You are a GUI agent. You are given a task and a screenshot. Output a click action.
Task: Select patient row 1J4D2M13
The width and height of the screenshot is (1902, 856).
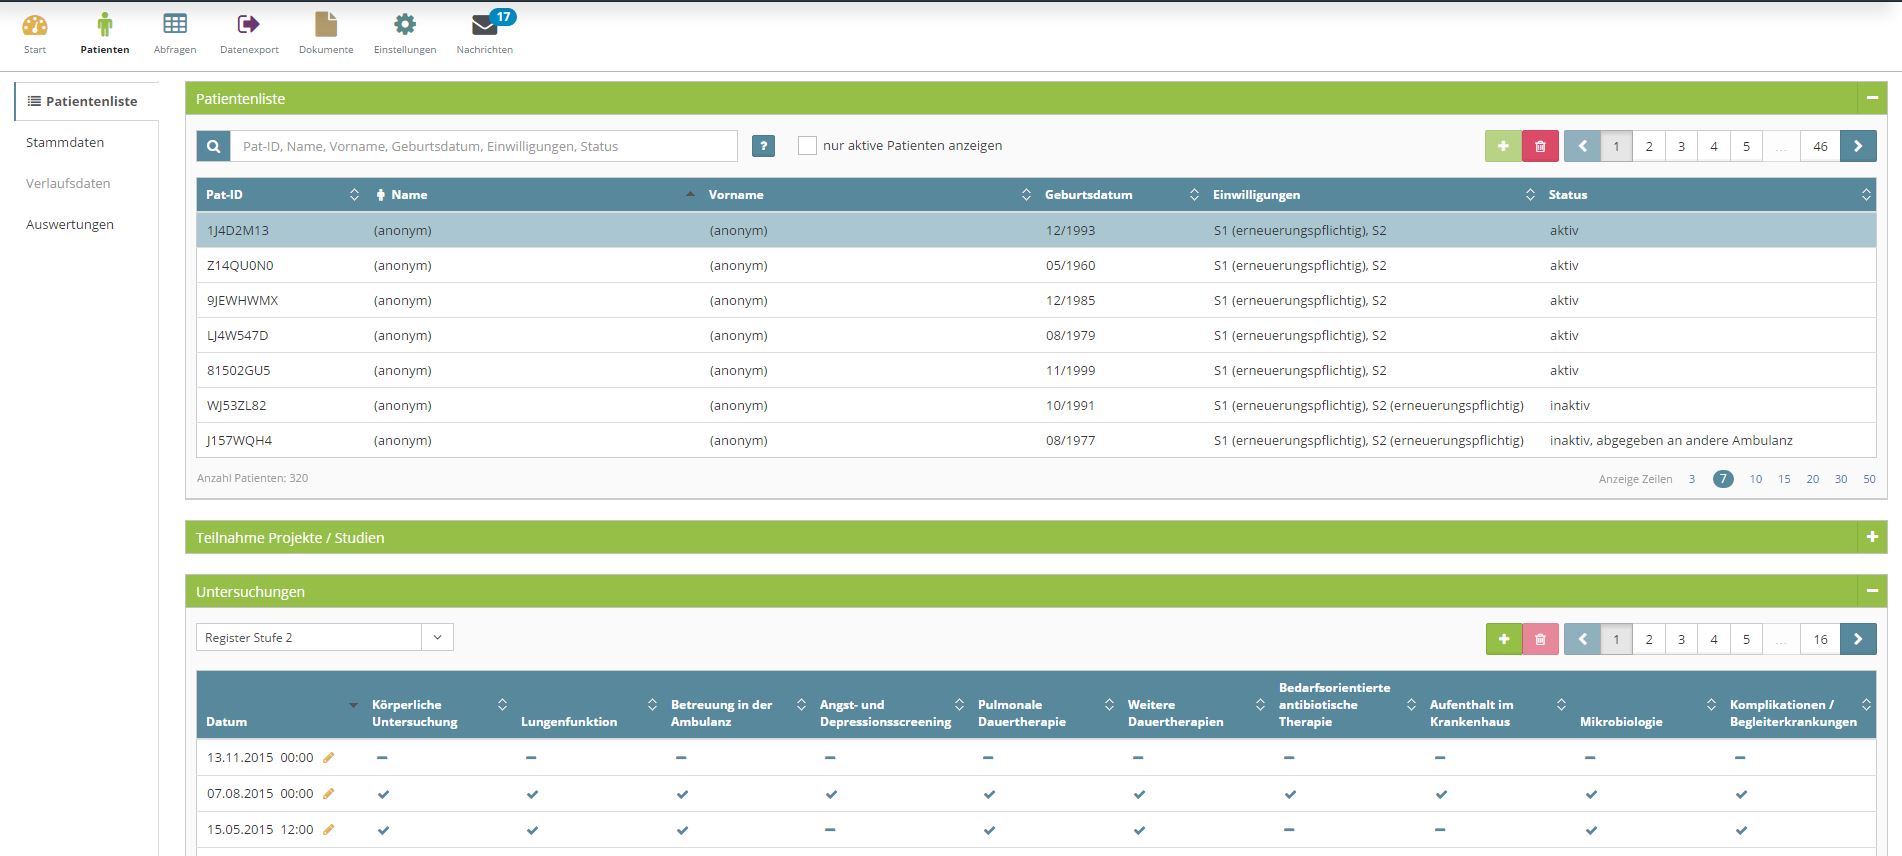click(x=1036, y=230)
